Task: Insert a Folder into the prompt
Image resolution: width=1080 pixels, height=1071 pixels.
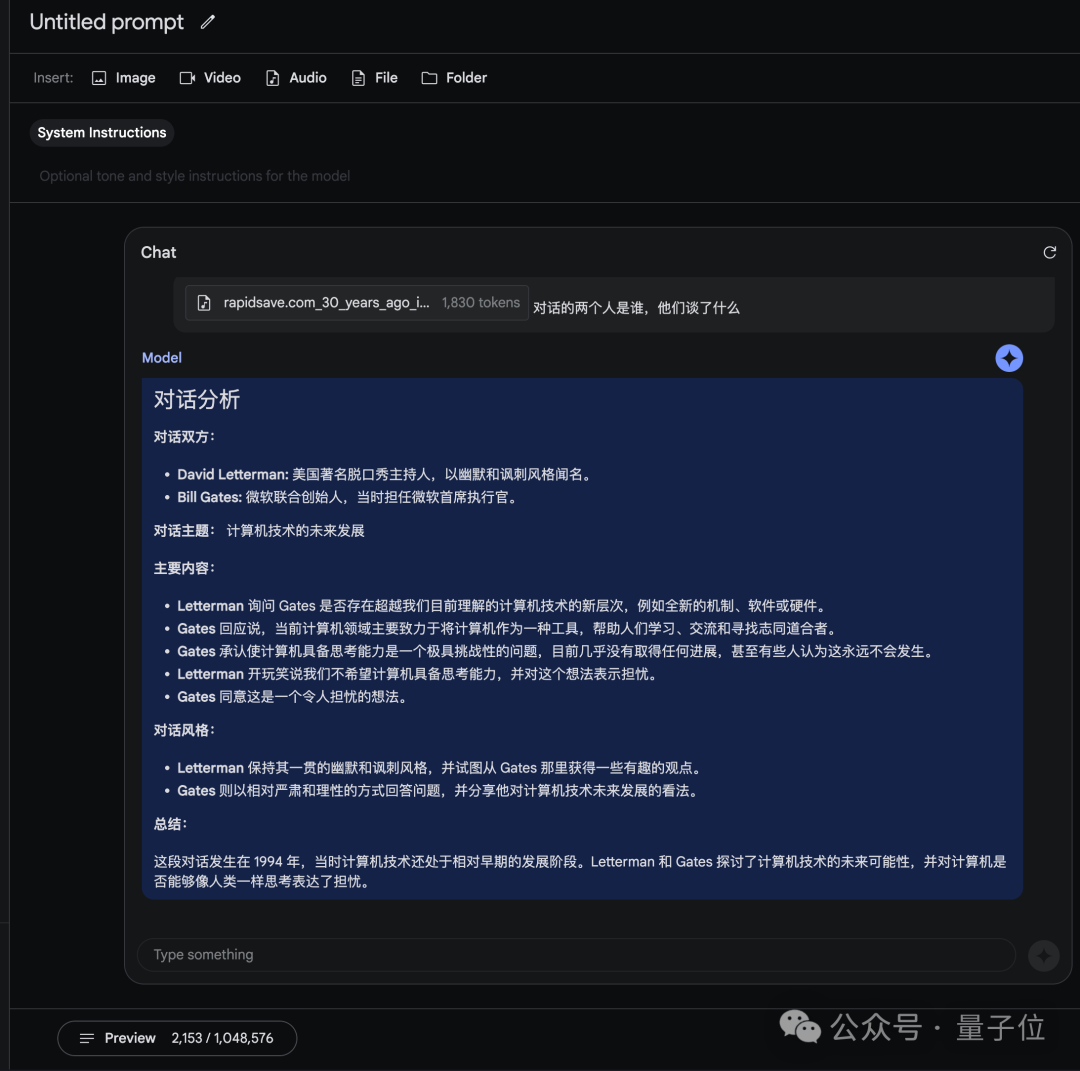Action: click(x=453, y=77)
